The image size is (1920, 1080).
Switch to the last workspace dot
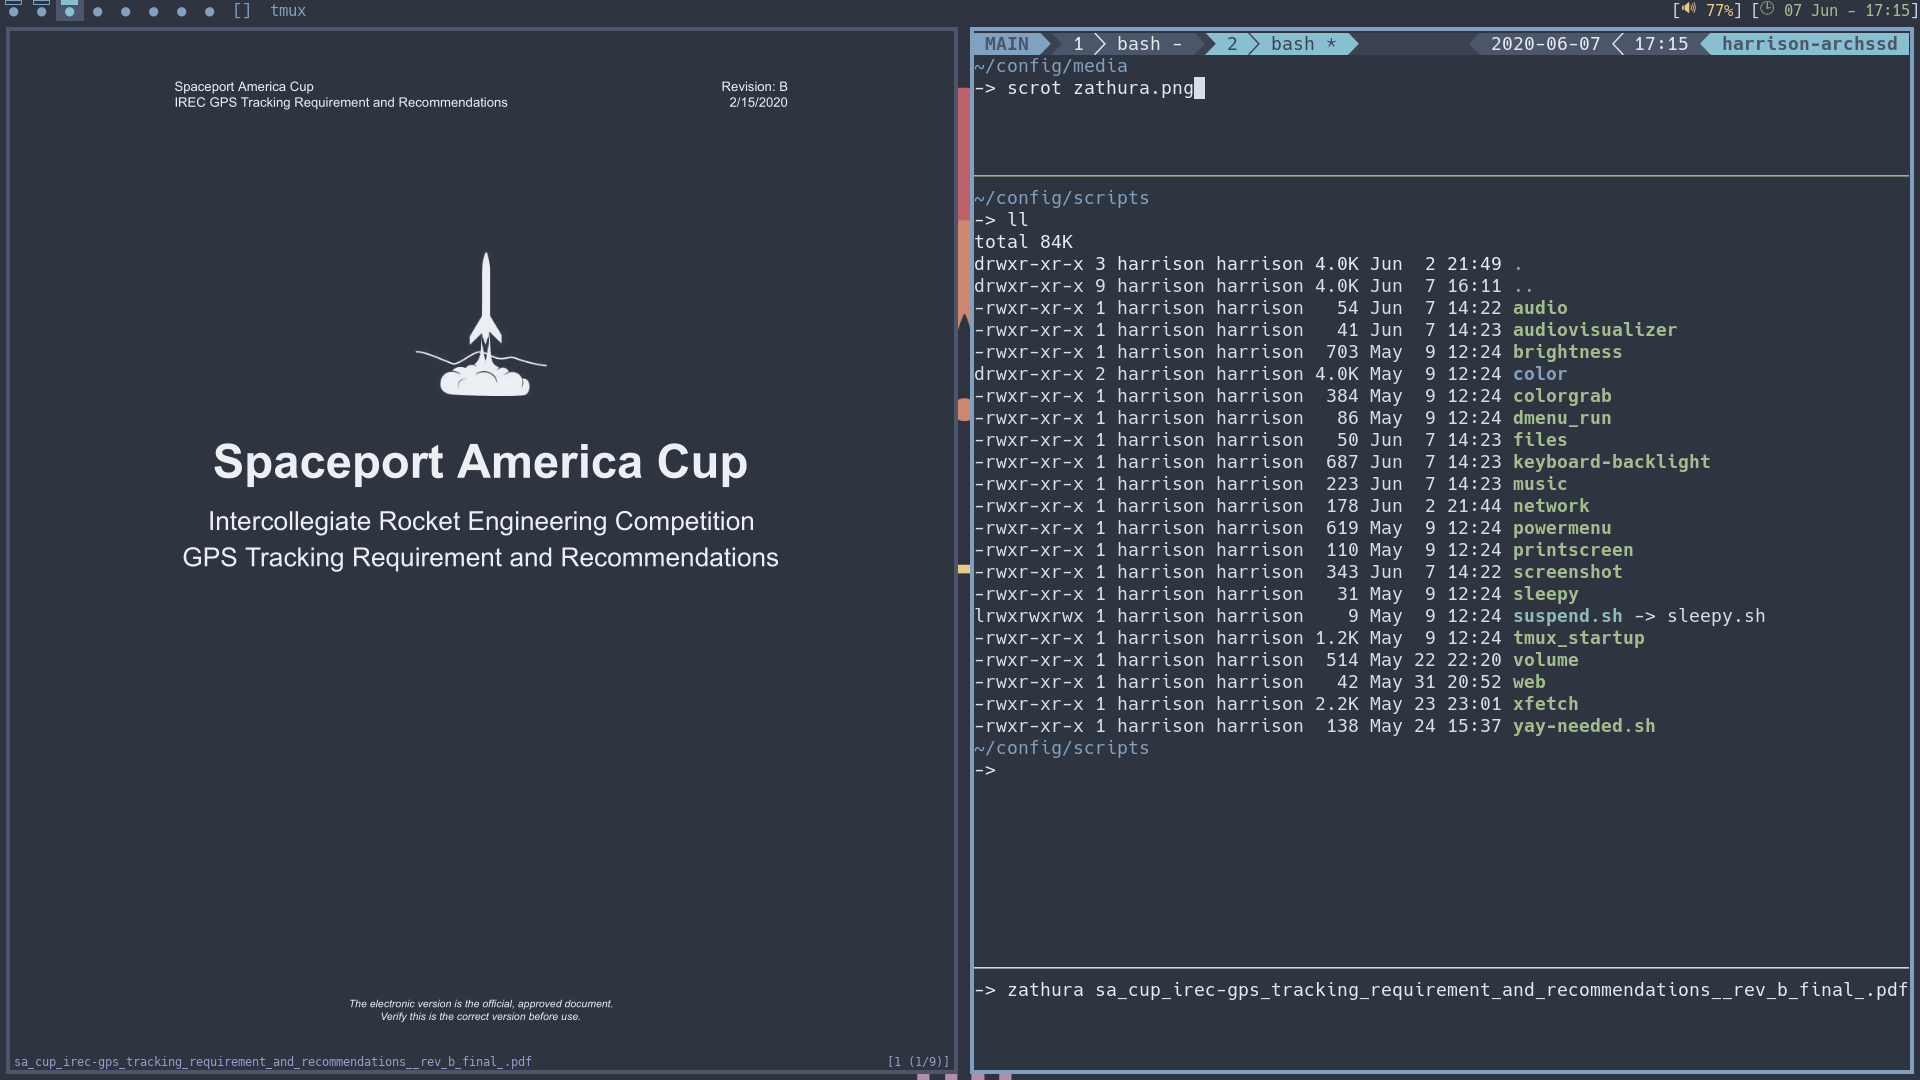(210, 11)
